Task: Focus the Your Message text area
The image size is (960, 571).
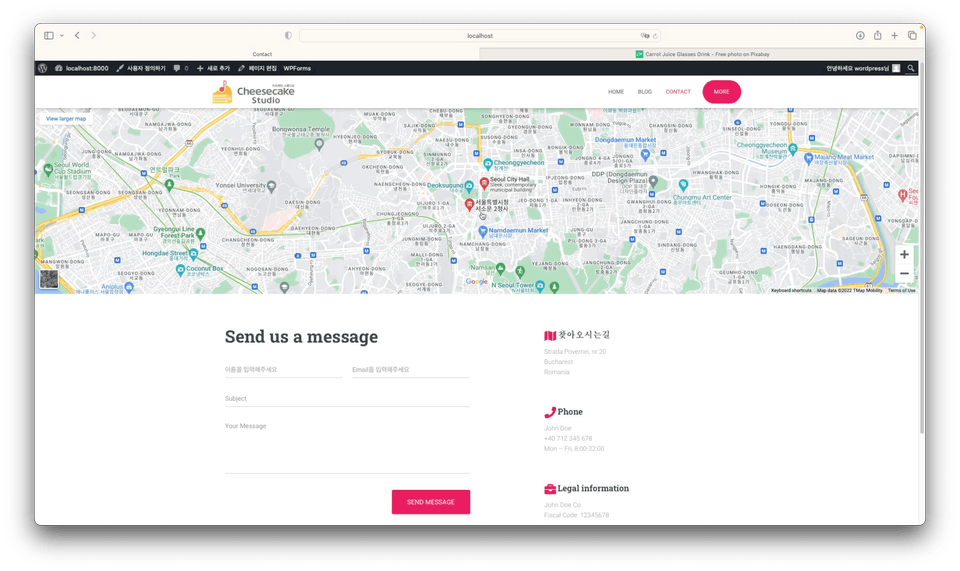Action: pos(347,446)
